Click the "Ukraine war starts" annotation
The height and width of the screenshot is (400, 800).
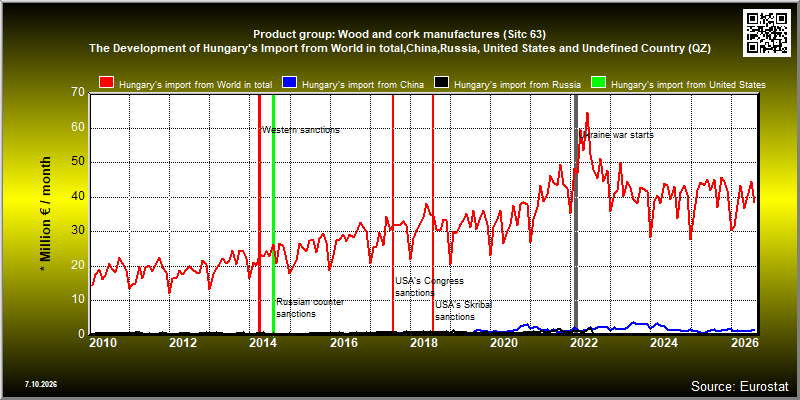(x=616, y=135)
